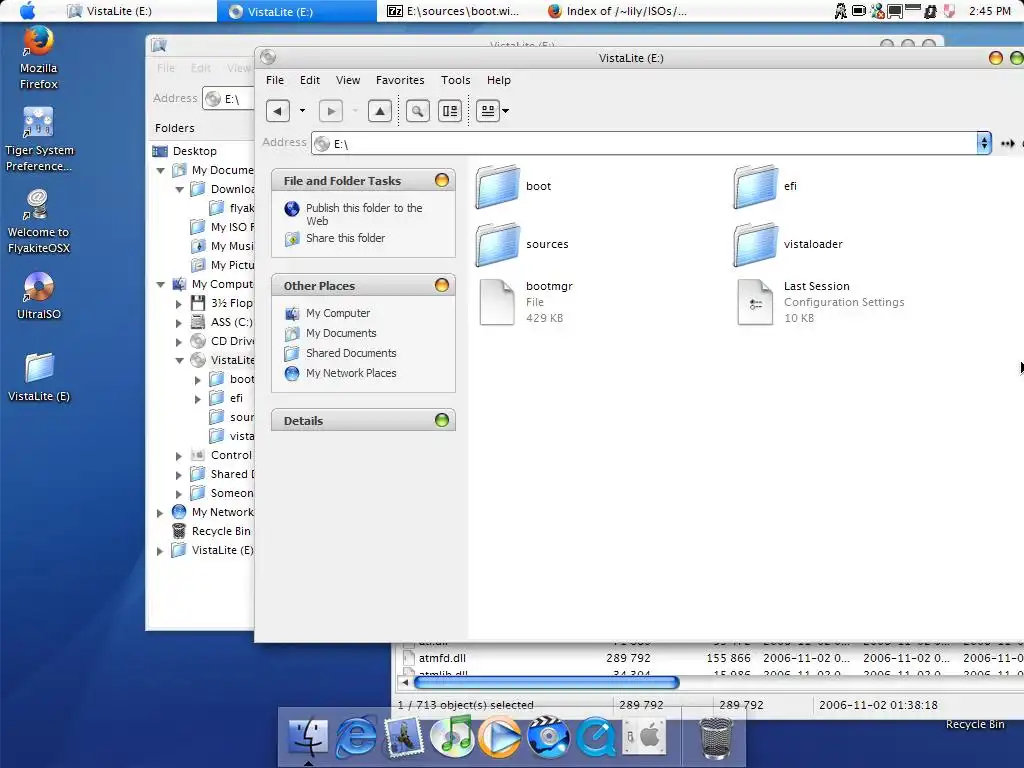Select Desktop in the folder tree
This screenshot has height=768, width=1024.
194,151
